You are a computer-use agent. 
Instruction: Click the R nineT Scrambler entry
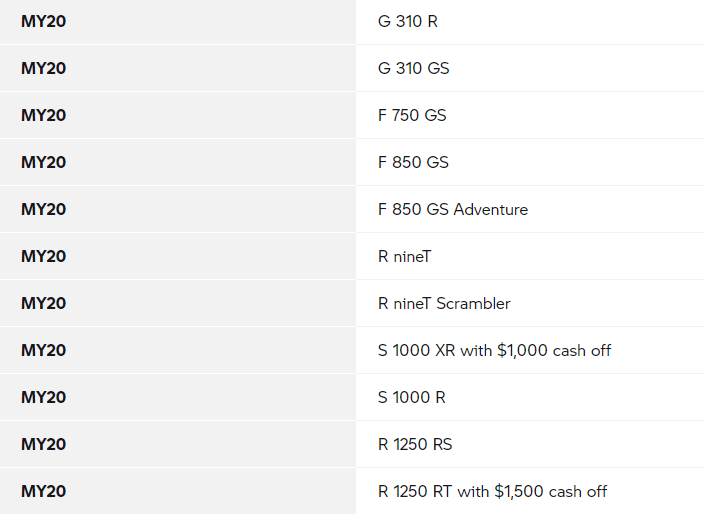tap(444, 304)
